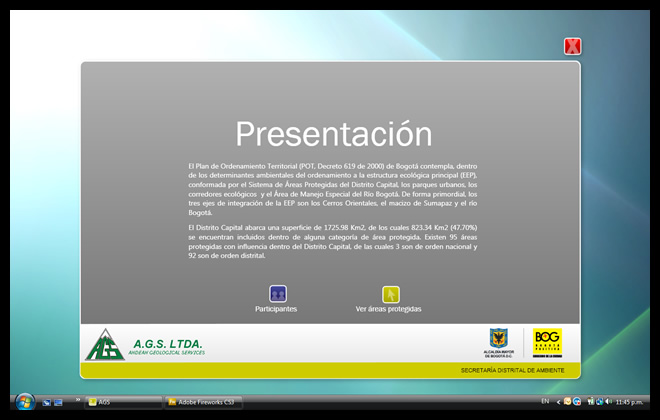
Task: Open the volume speaker tray icon
Action: tap(609, 401)
